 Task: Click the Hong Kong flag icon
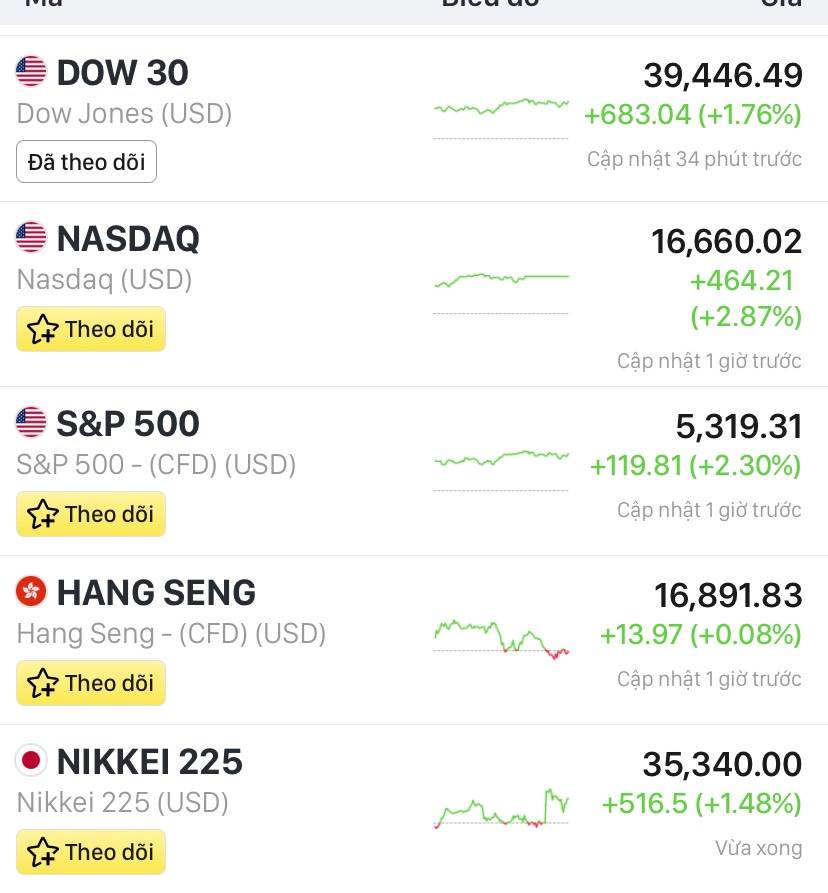point(31,592)
